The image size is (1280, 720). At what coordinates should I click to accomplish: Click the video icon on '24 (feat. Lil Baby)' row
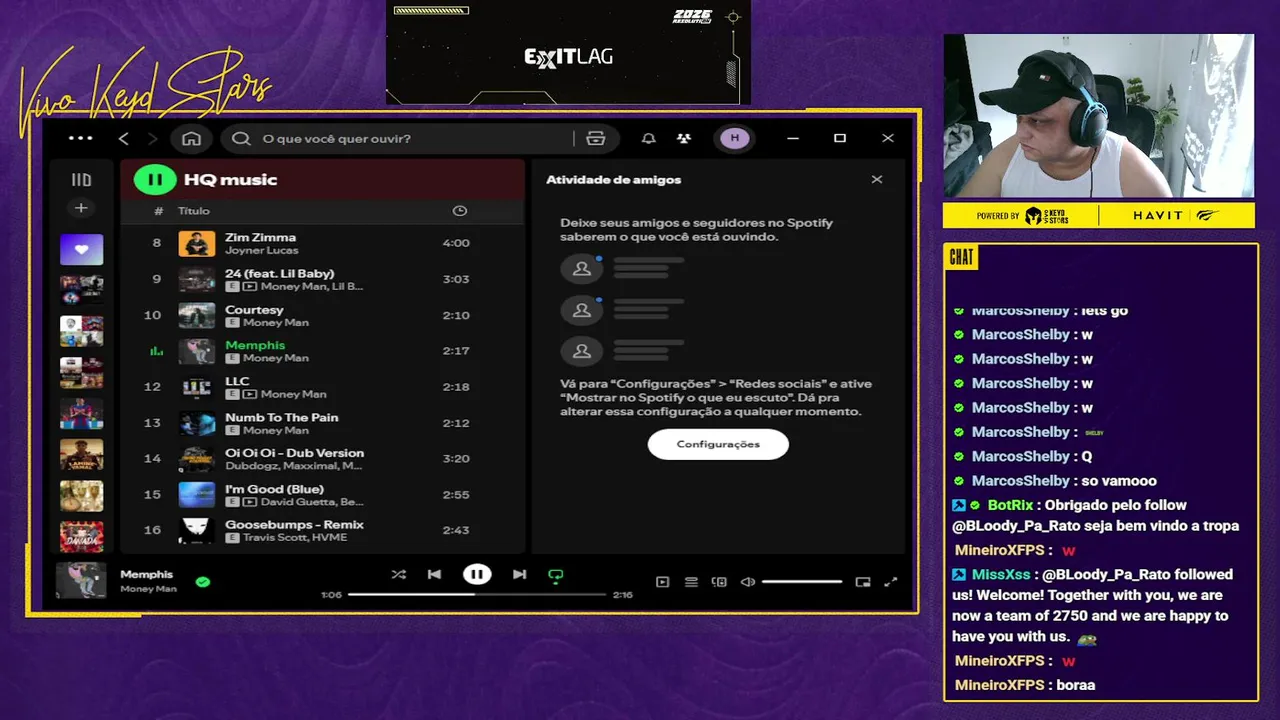[x=250, y=286]
